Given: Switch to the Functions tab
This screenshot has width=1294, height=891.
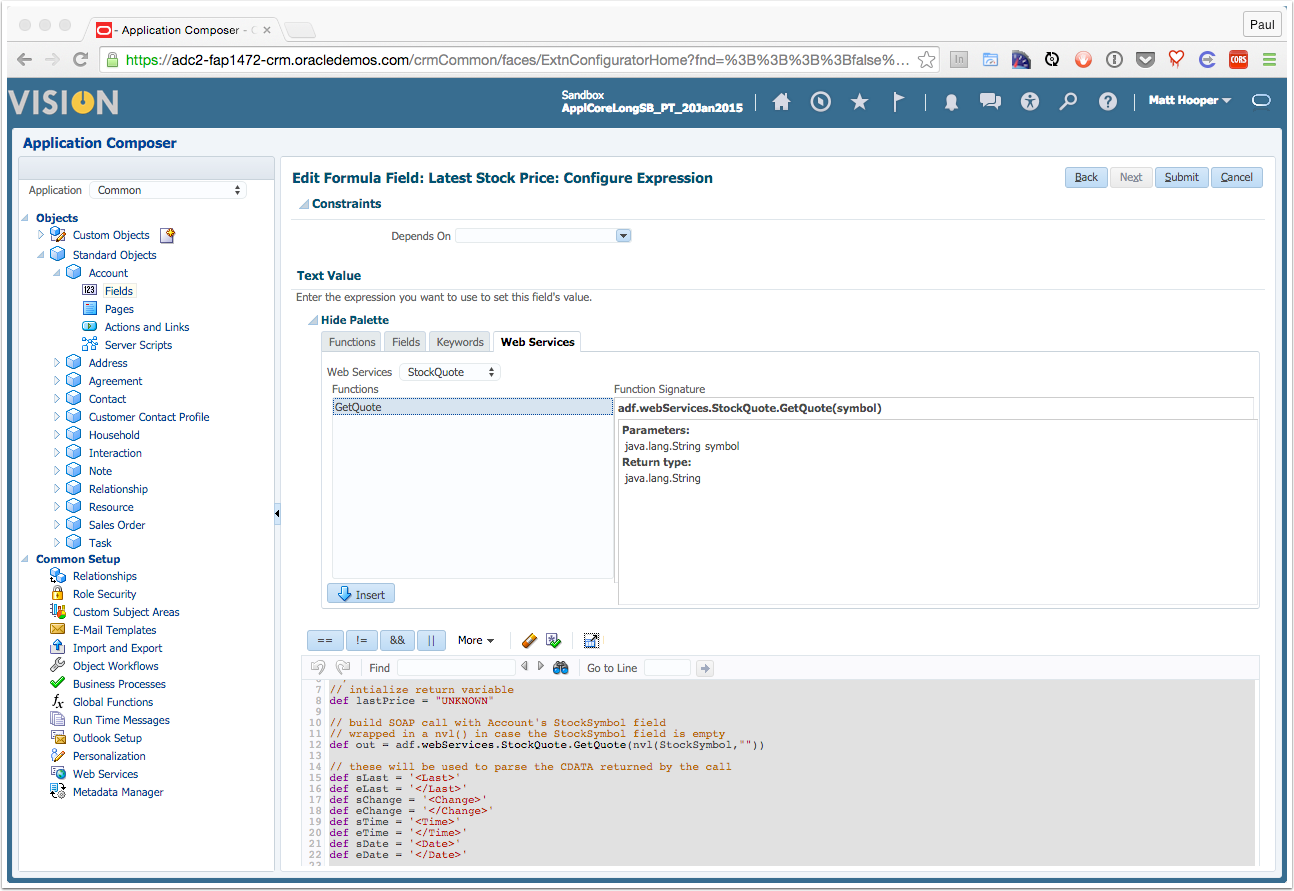Looking at the screenshot, I should coord(352,342).
